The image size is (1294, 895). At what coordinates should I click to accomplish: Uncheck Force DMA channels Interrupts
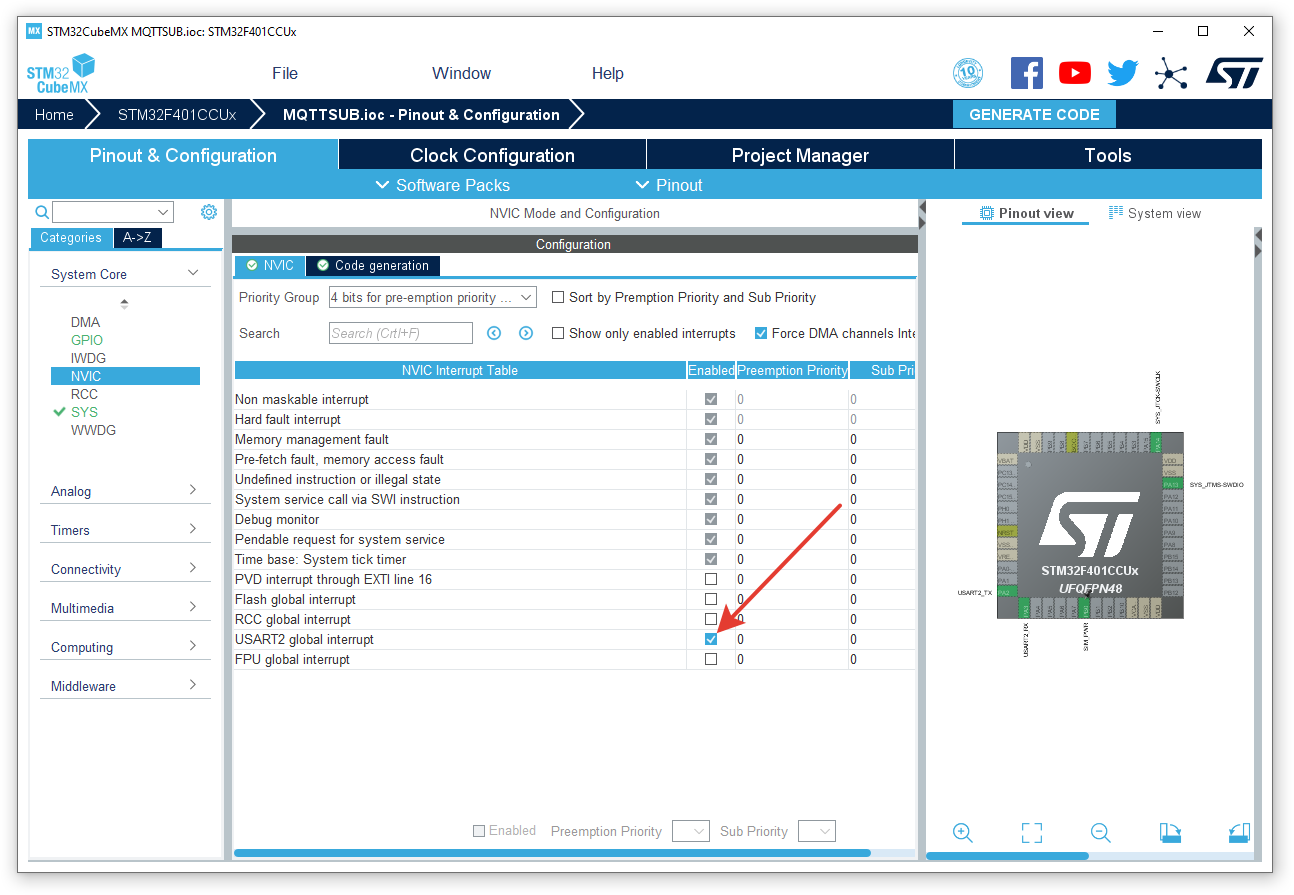(x=761, y=333)
